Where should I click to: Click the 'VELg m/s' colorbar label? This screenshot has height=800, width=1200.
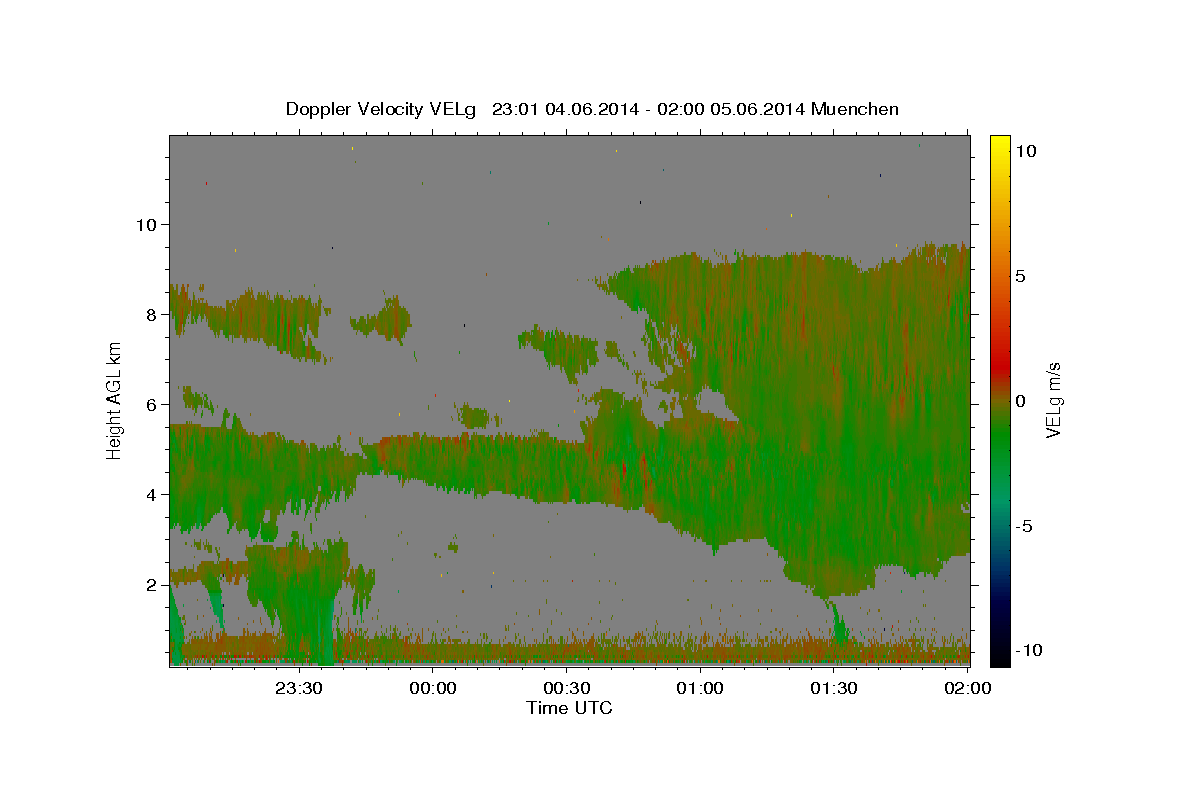[1053, 400]
